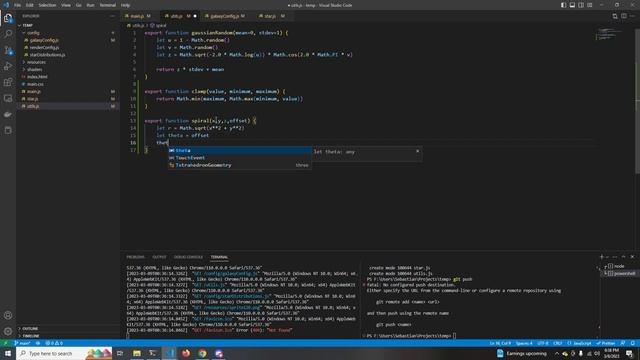The width and height of the screenshot is (640, 360).
Task: Click the editor toolbar icon left of Split Editor
Action: tap(615, 16)
